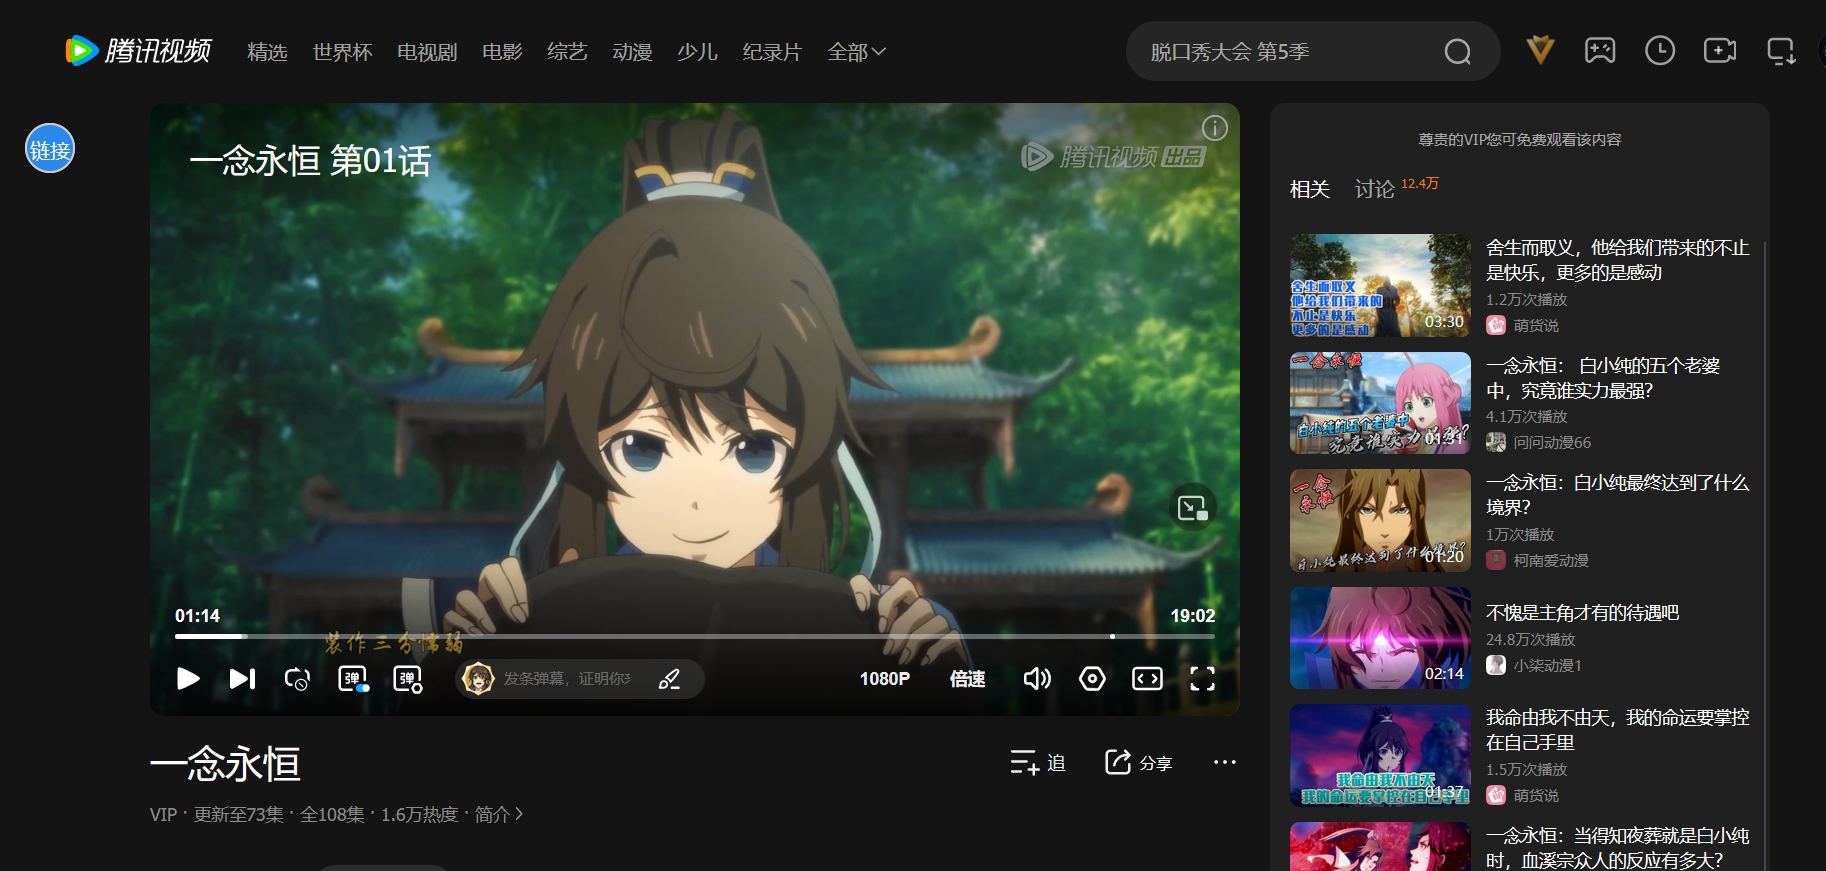Click the video info icon
This screenshot has height=871, width=1826.
tap(1214, 128)
